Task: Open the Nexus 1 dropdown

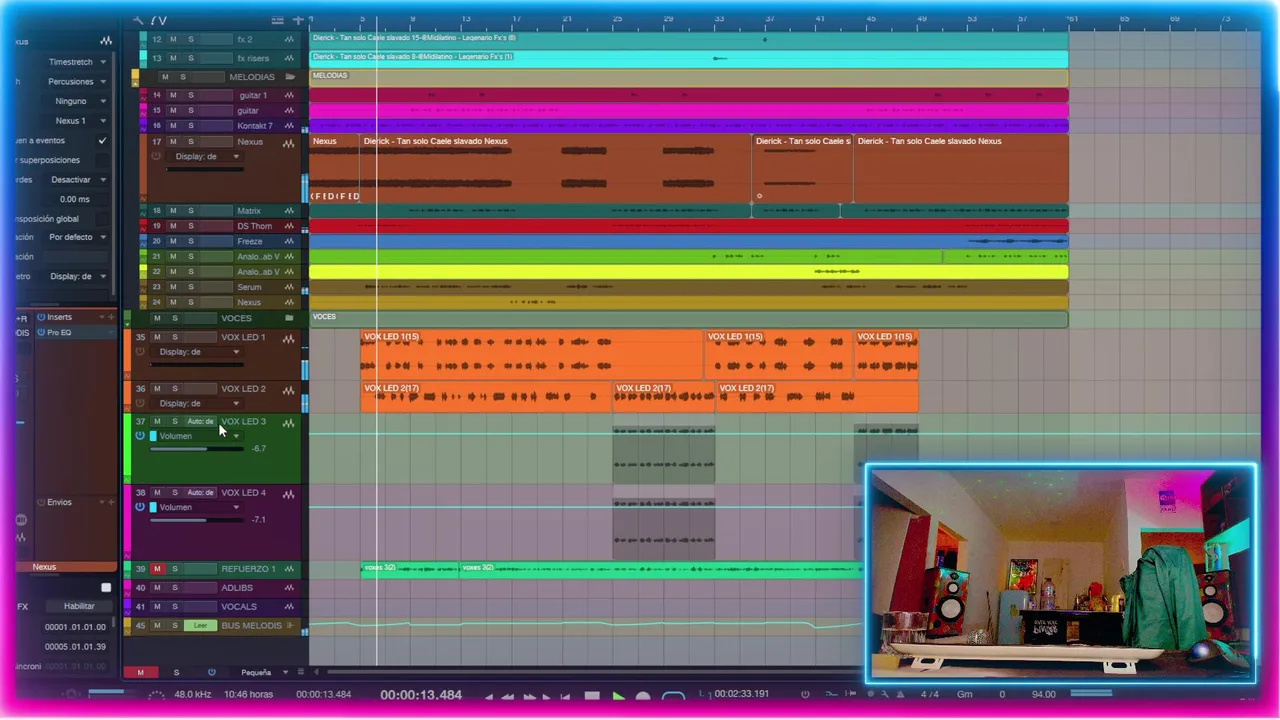Action: pos(77,121)
